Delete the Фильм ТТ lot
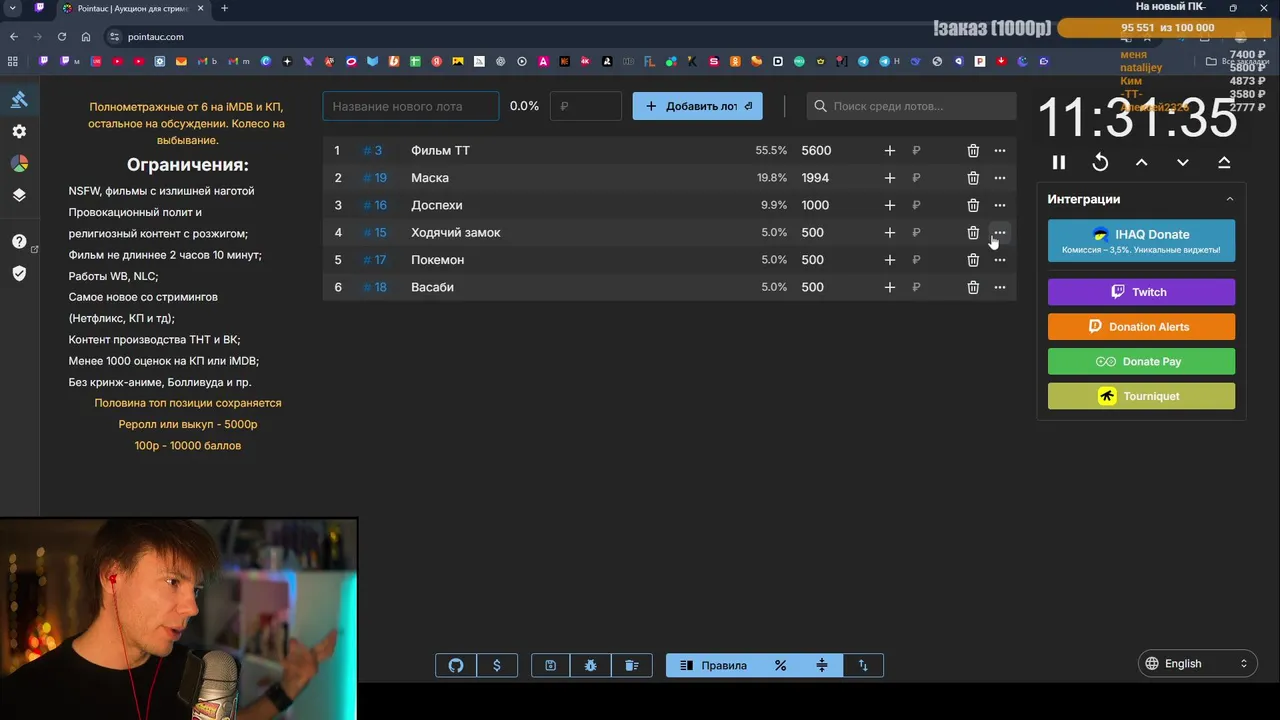Screen dimensions: 1280x720 pyautogui.click(x=973, y=150)
